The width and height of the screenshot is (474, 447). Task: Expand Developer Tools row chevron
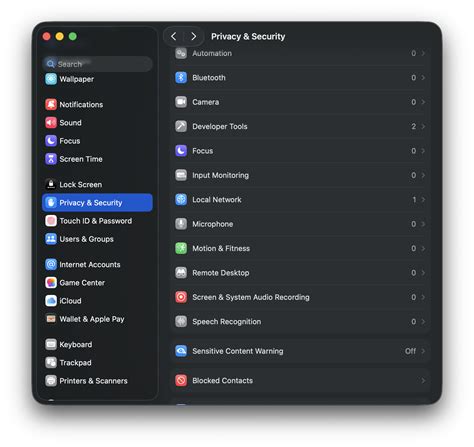tap(423, 126)
